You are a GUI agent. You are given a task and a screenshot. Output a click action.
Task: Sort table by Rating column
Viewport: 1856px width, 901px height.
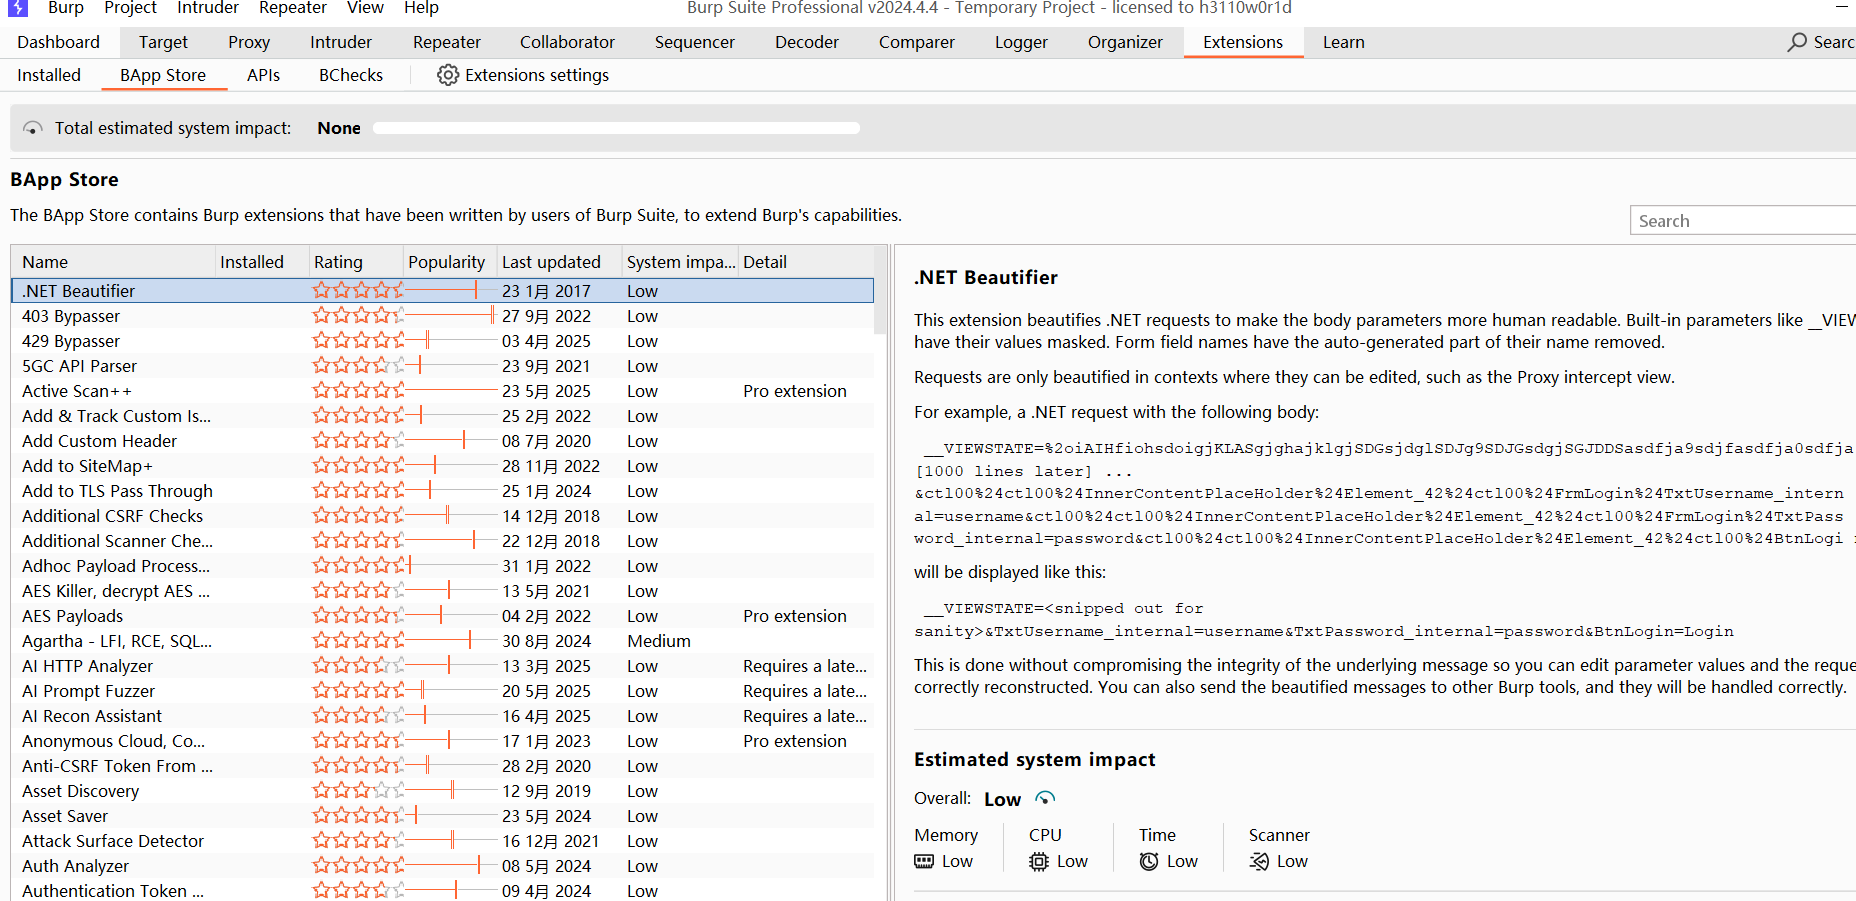(x=356, y=262)
